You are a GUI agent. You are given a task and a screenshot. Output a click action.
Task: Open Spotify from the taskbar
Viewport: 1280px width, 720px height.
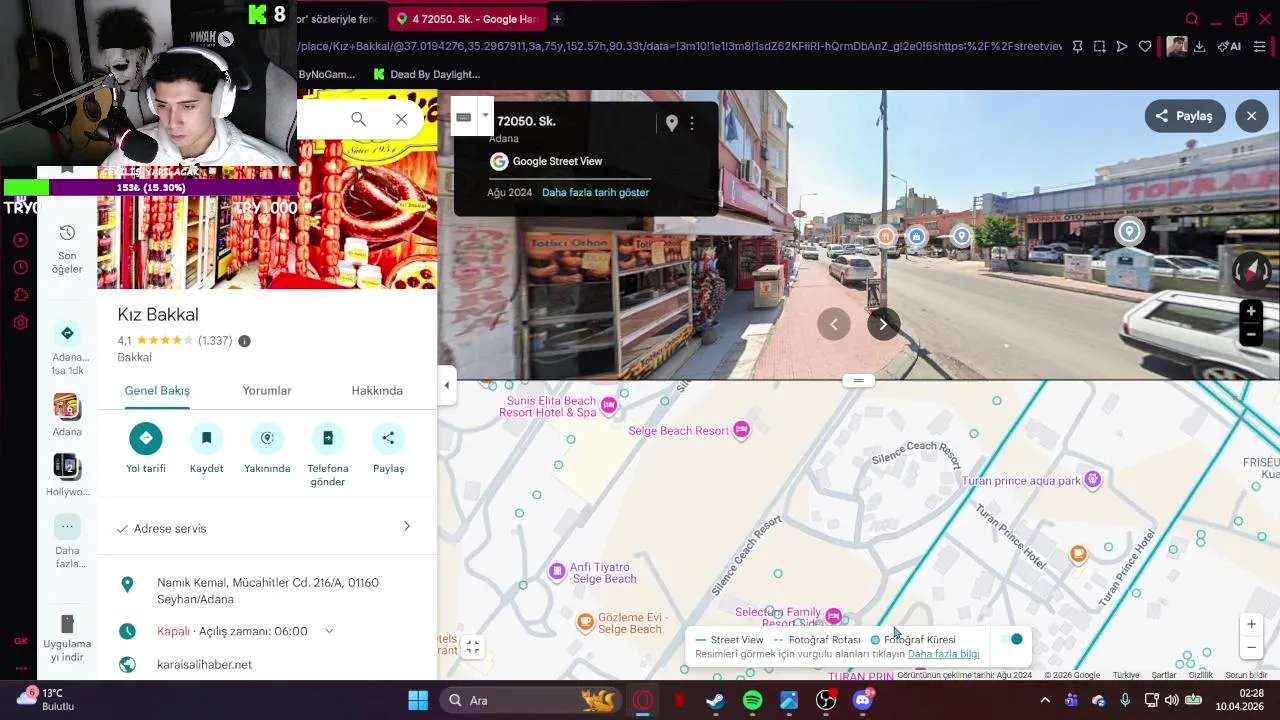[x=752, y=700]
